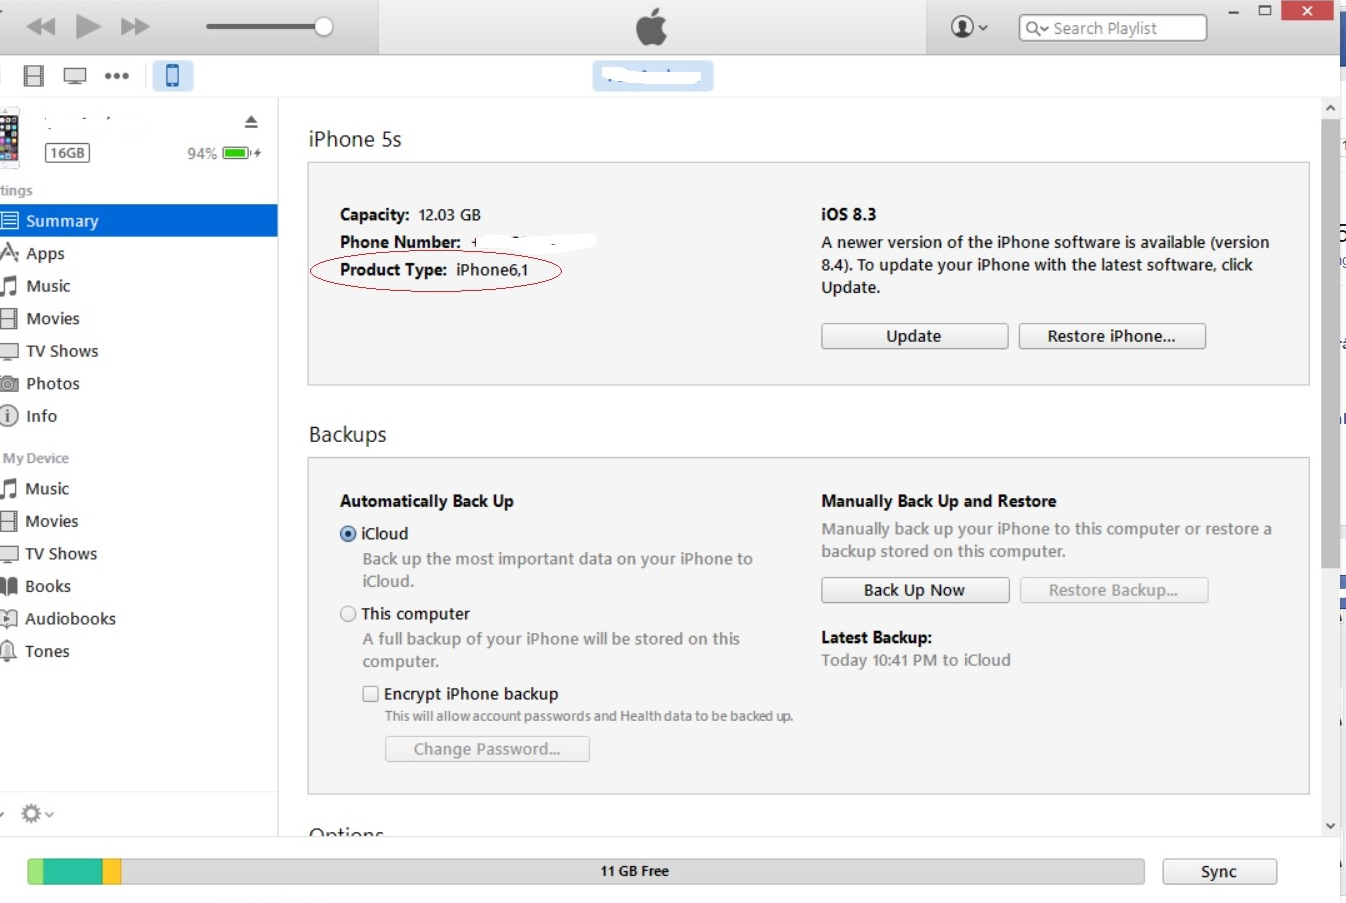Click the fast forward next button
The image size is (1346, 903).
point(135,27)
